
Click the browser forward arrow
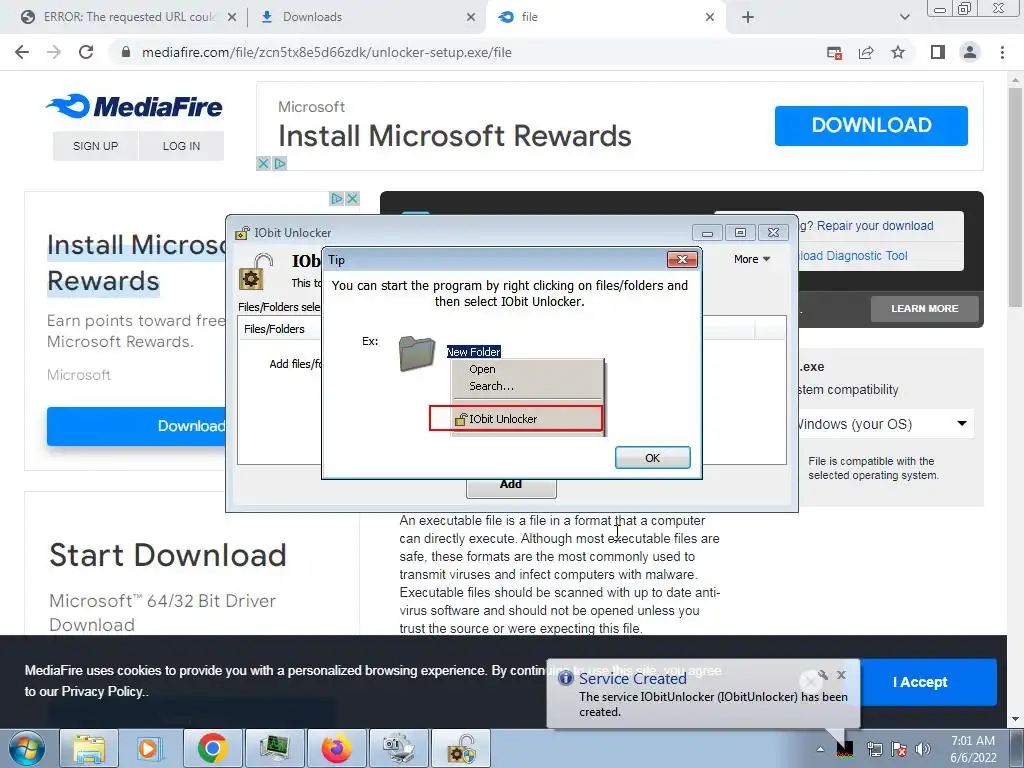coord(54,52)
